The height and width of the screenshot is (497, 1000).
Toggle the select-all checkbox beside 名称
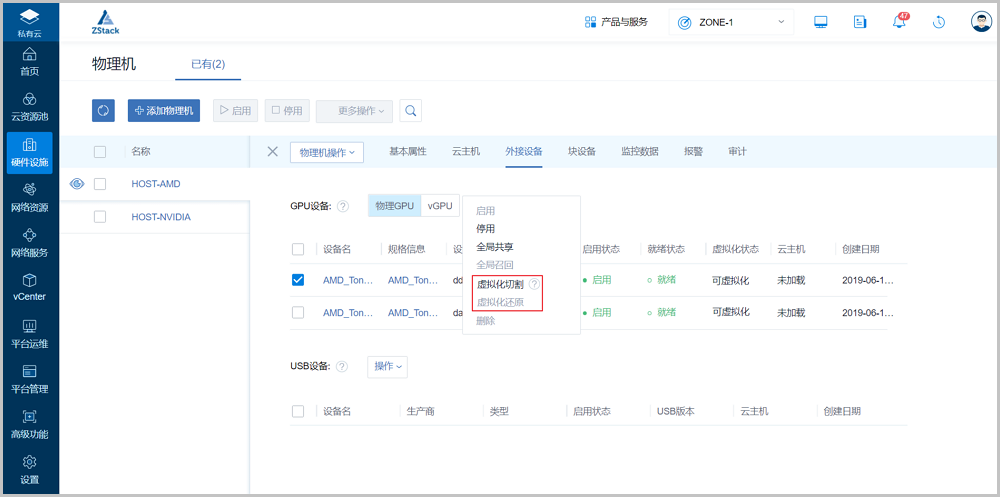(x=100, y=152)
